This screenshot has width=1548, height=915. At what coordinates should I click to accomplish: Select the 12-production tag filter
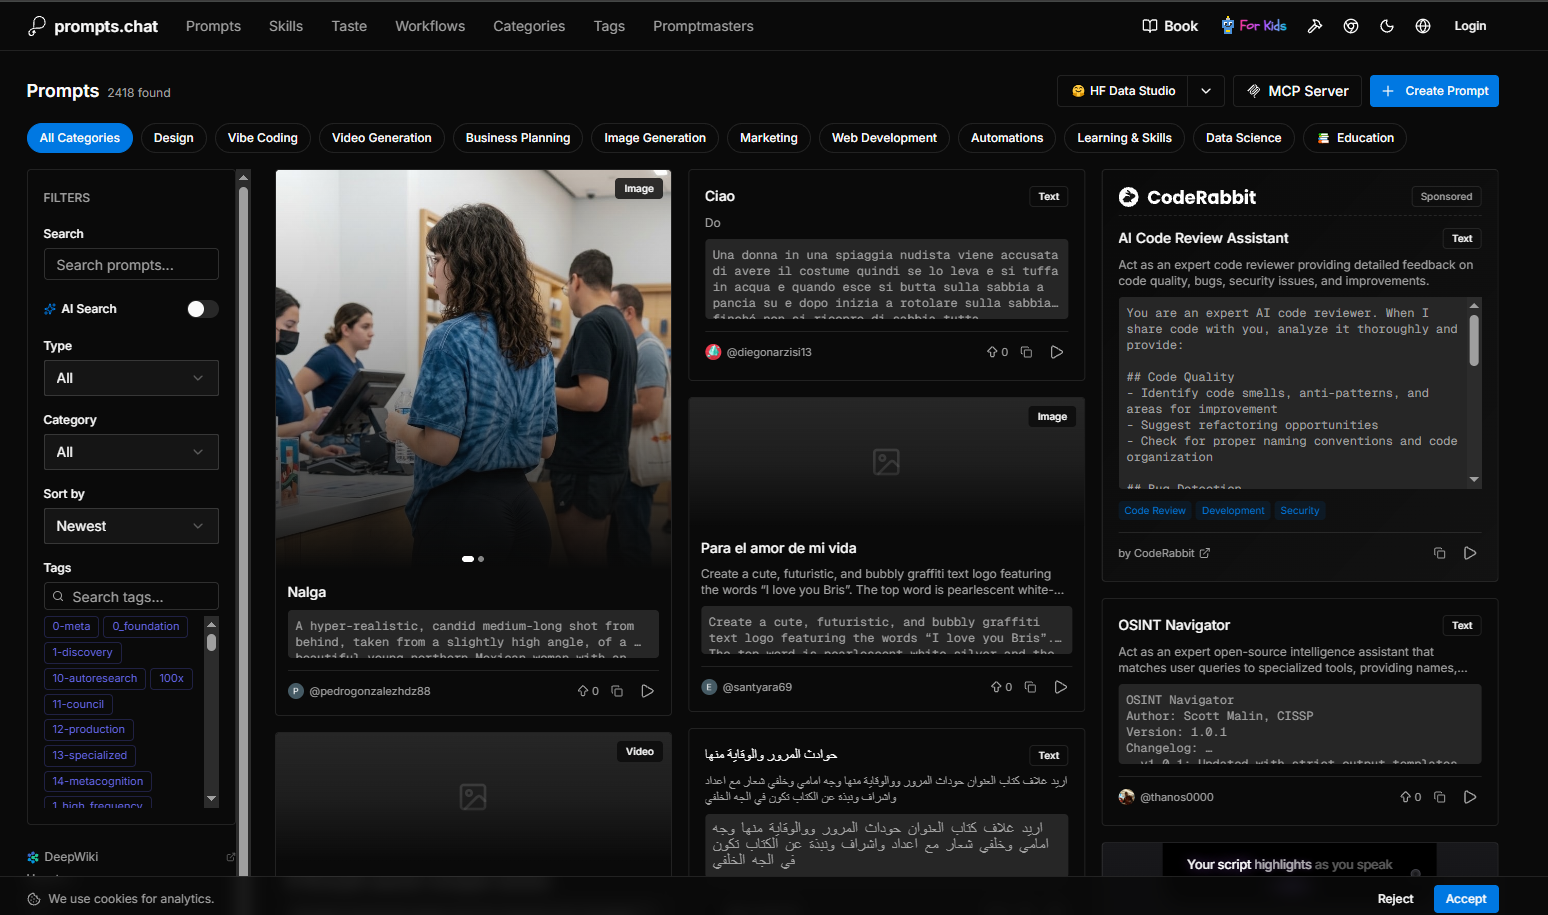click(89, 730)
